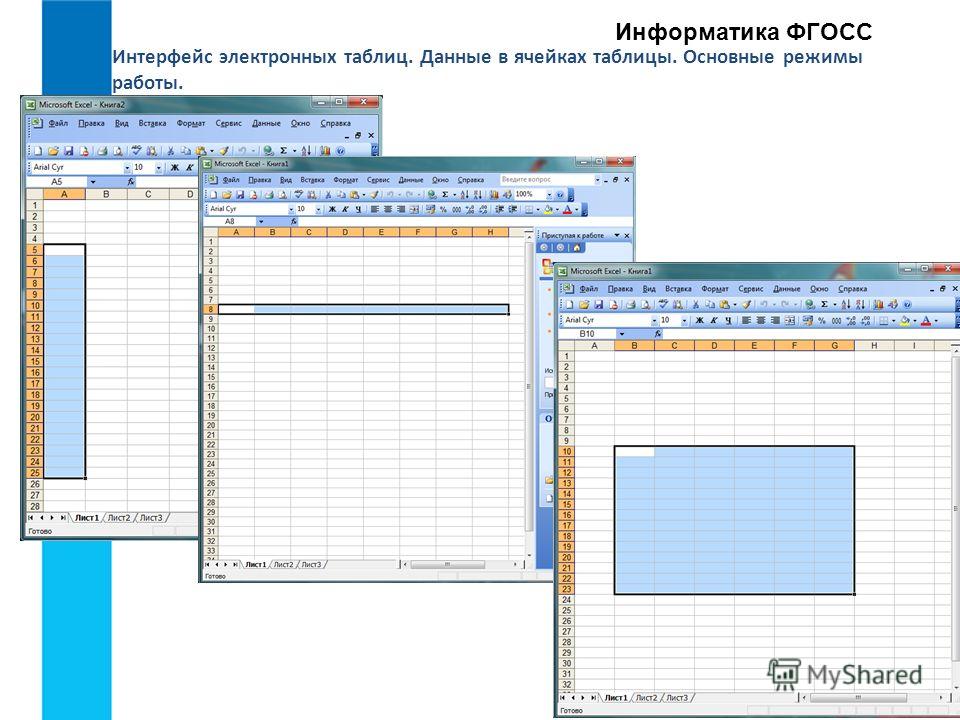Toggle Italic К in Книга2 window
The height and width of the screenshot is (720, 960).
[x=189, y=167]
